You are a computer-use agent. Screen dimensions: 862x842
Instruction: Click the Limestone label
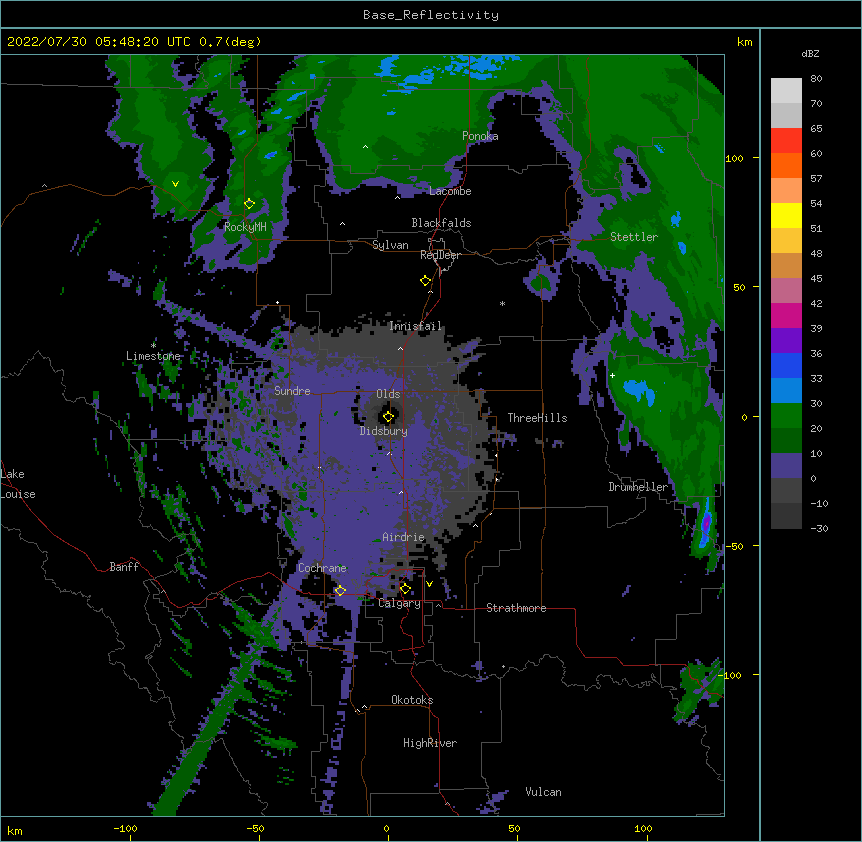pyautogui.click(x=153, y=356)
